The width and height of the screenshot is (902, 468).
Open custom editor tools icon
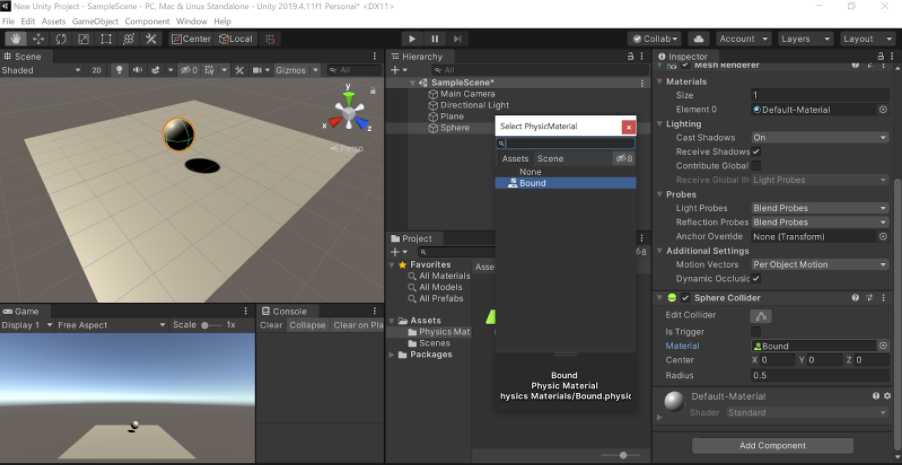point(151,39)
